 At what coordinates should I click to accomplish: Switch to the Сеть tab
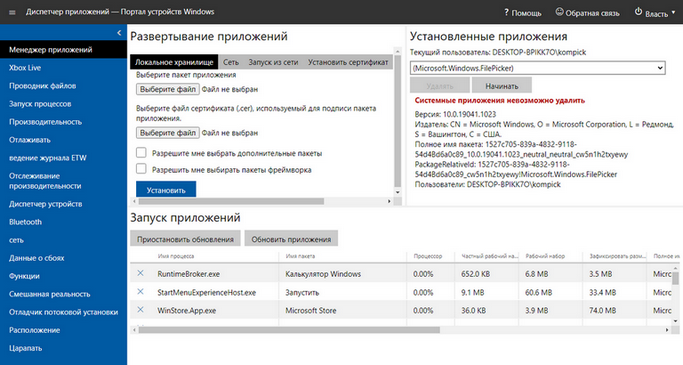click(x=231, y=62)
